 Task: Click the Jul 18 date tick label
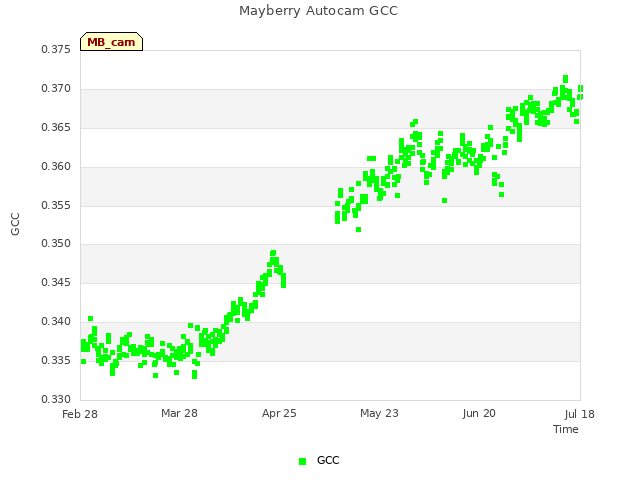[580, 414]
